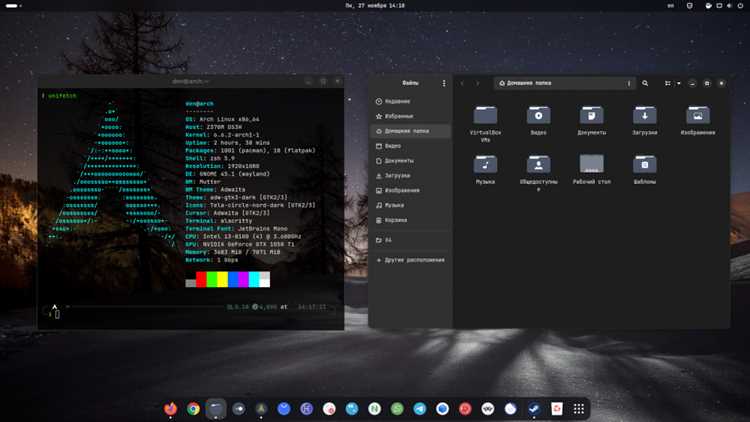750x422 pixels.
Task: Open the path bar folder menu dots
Action: (629, 83)
